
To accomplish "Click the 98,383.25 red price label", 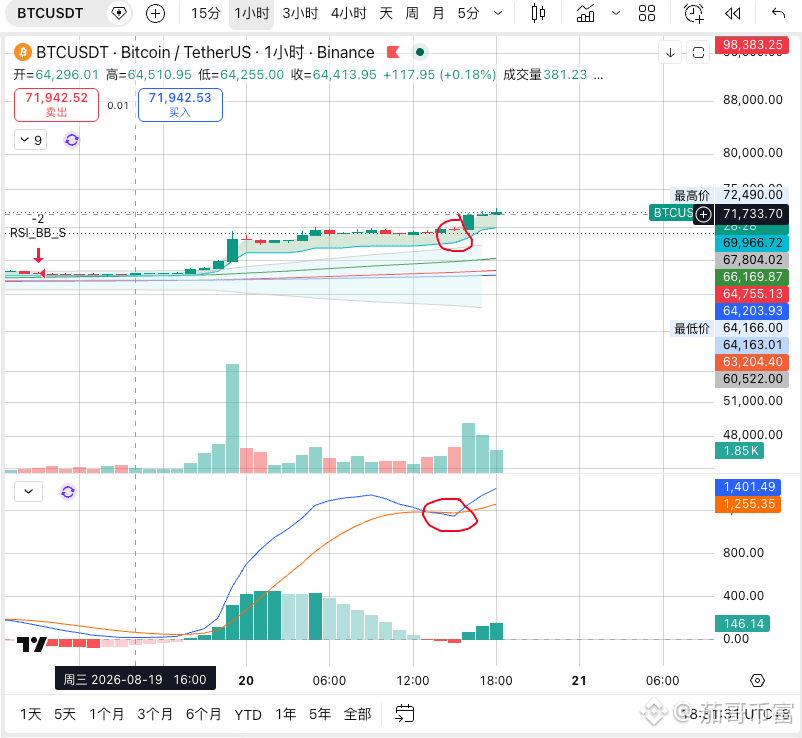I will point(752,45).
